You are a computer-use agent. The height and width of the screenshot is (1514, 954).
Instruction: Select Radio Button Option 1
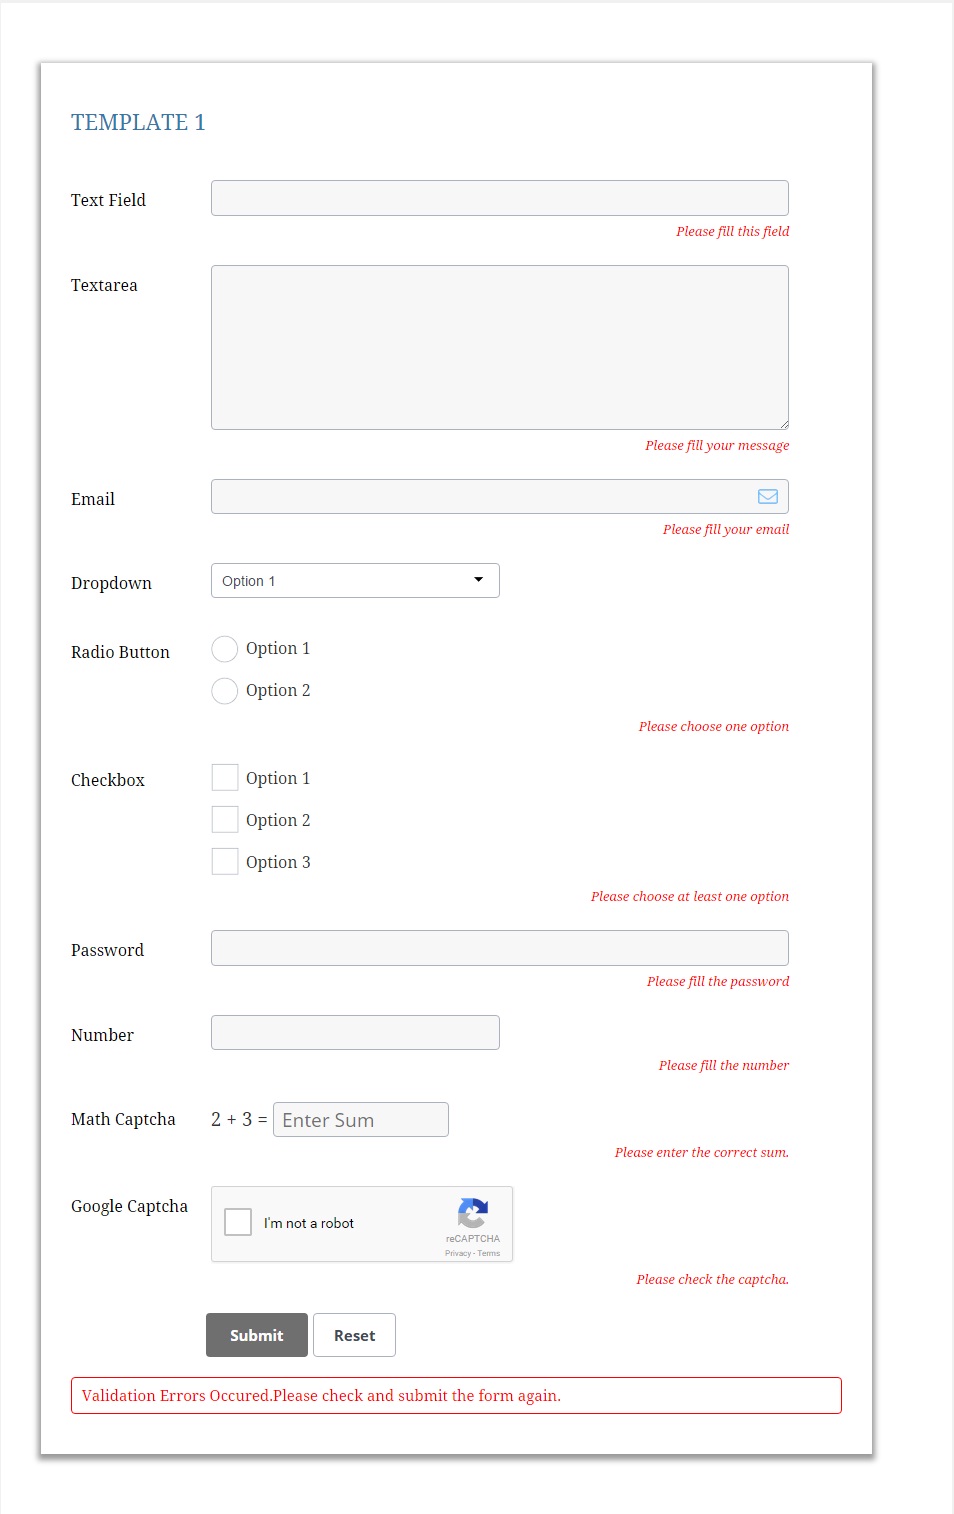click(225, 649)
